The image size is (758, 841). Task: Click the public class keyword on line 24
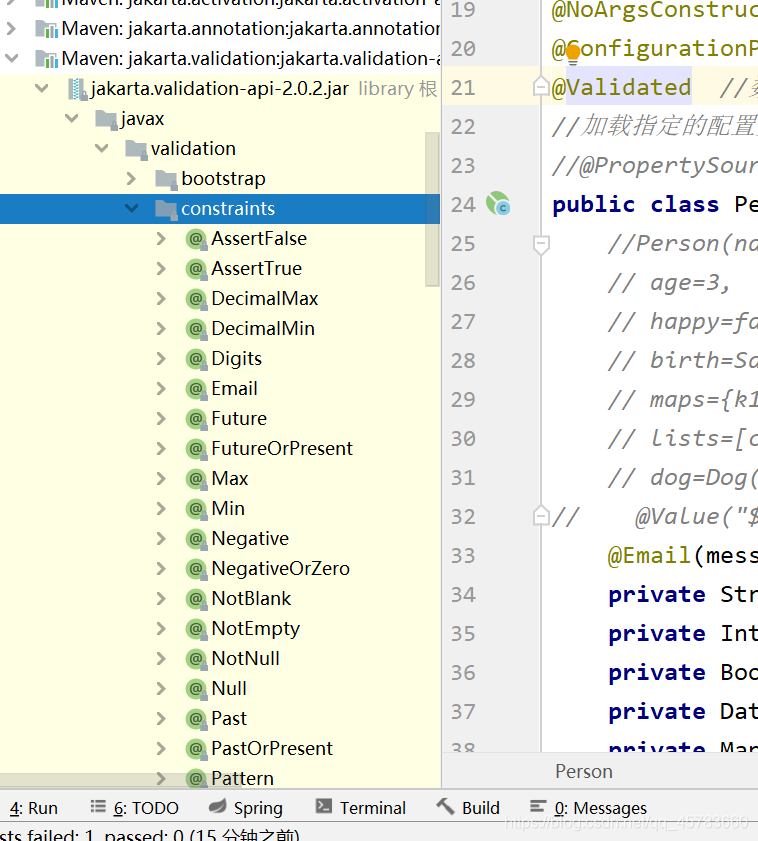pos(636,204)
